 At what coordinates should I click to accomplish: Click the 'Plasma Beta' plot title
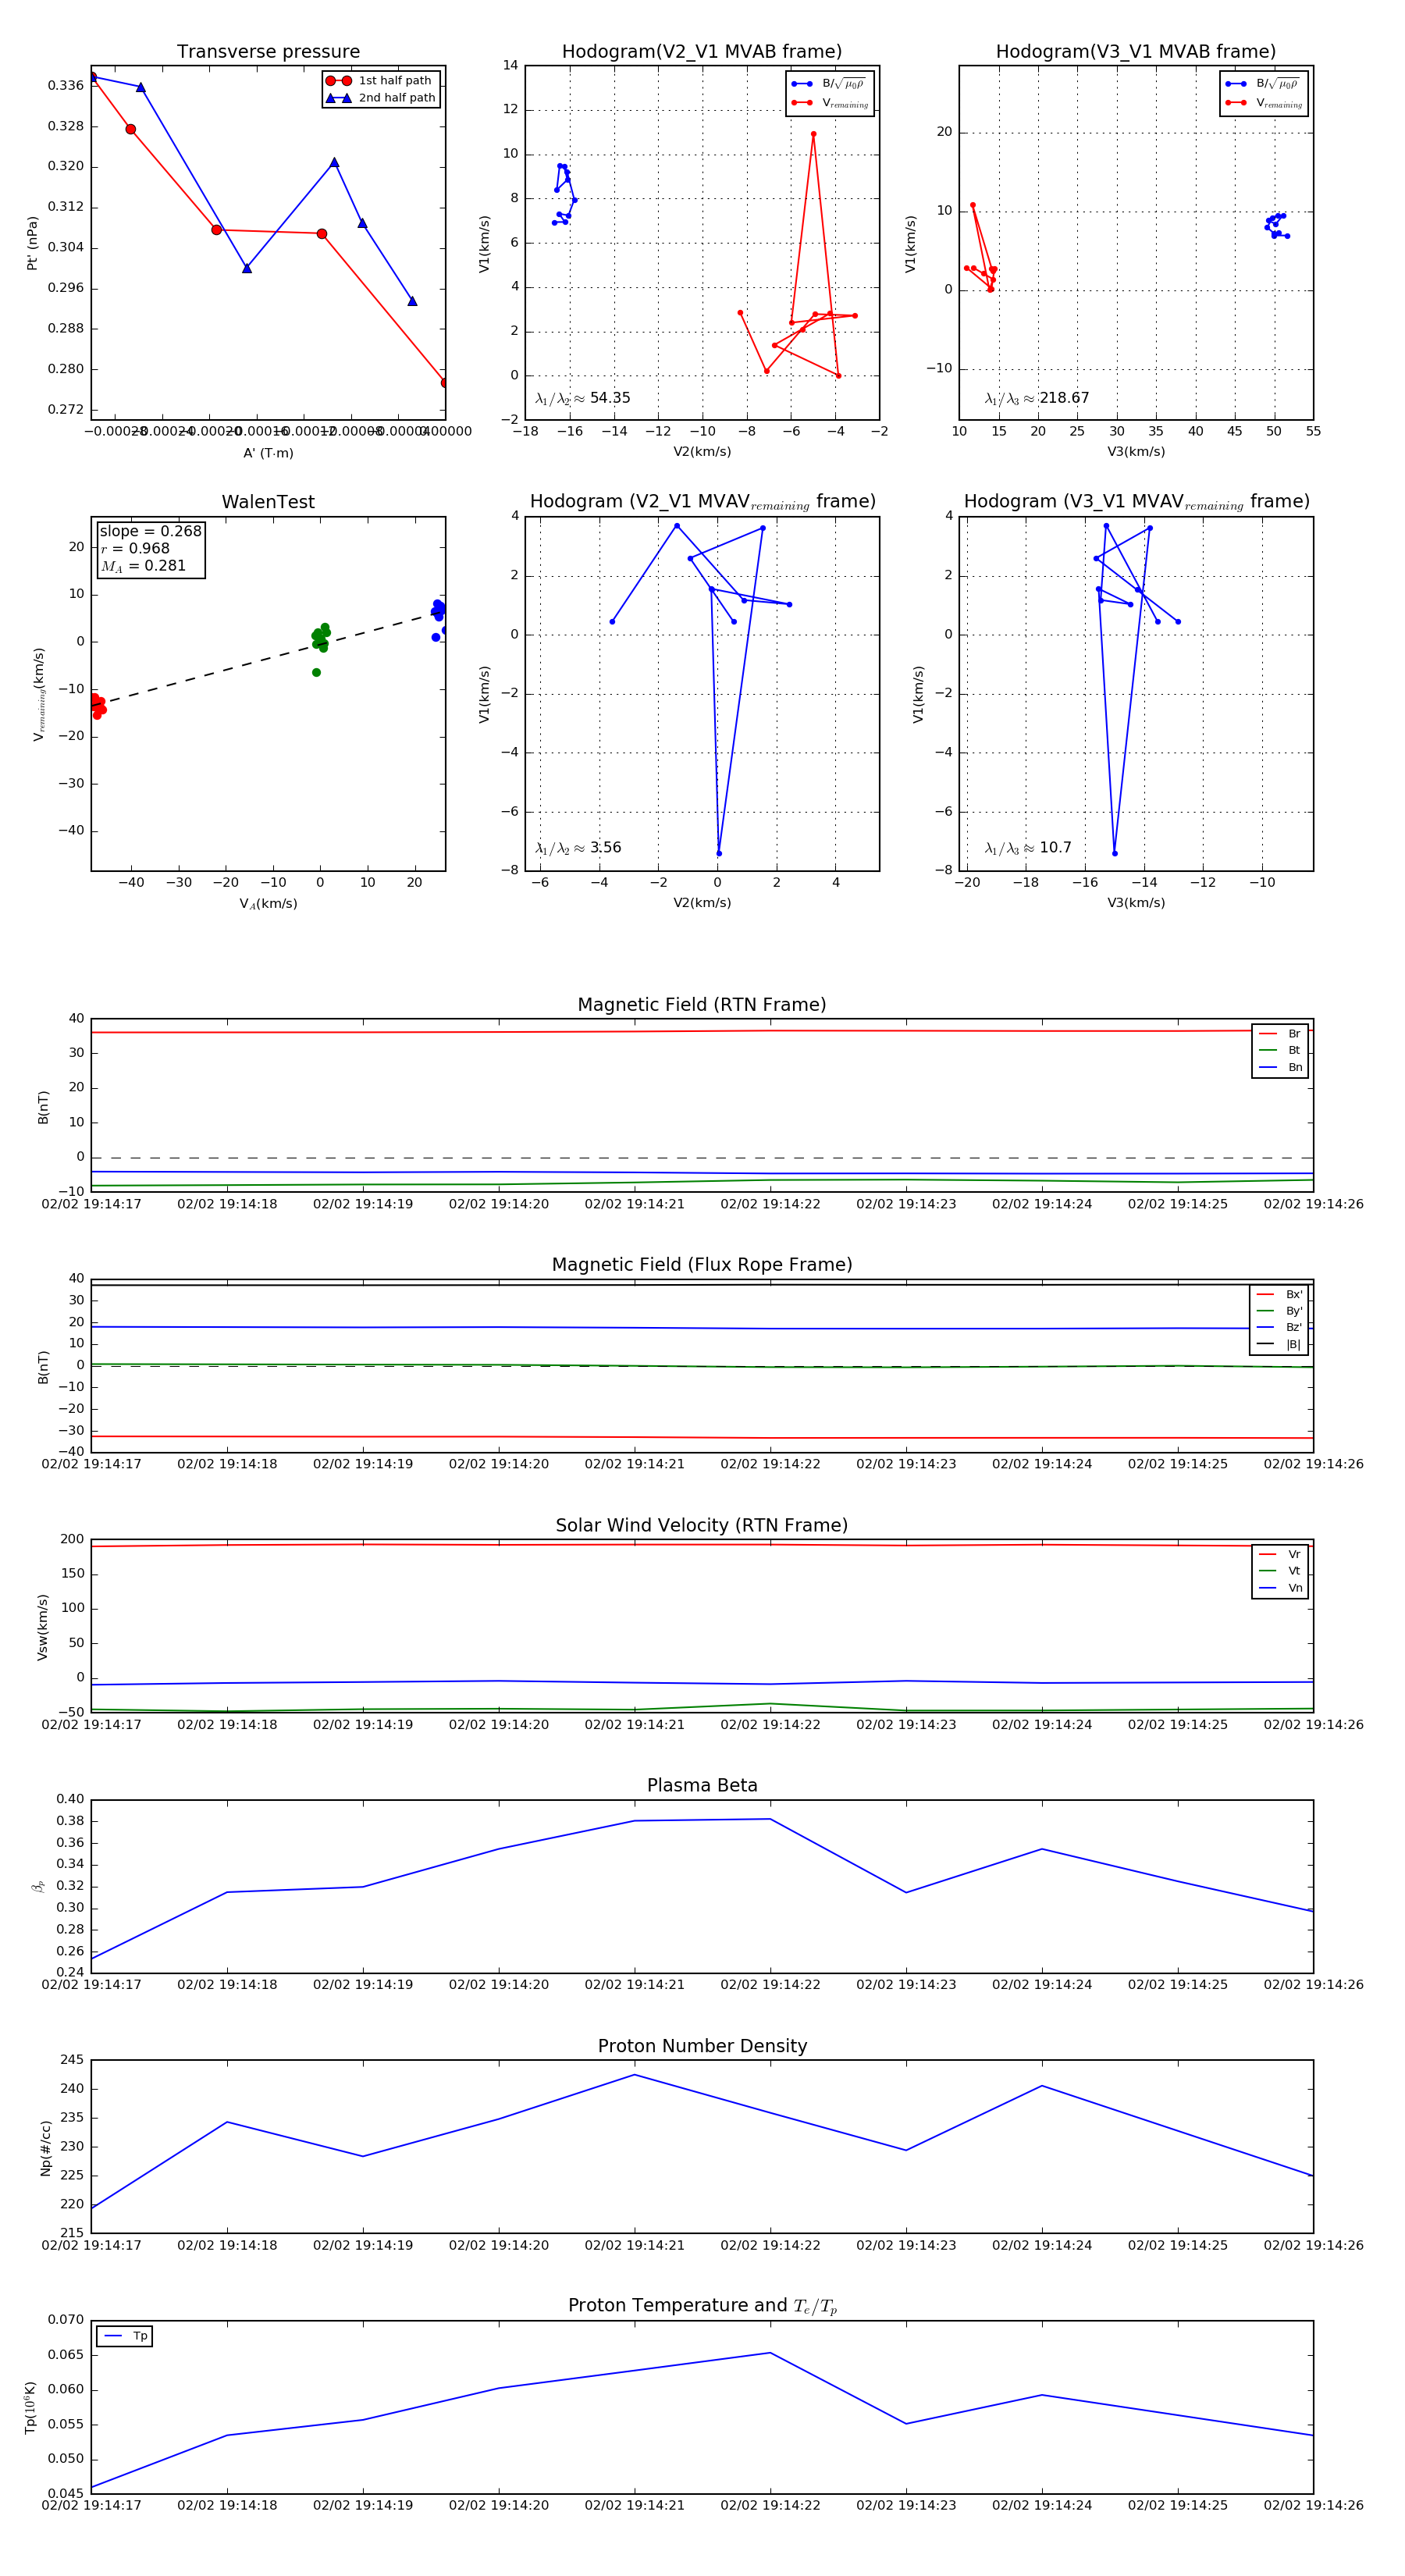point(702,1786)
